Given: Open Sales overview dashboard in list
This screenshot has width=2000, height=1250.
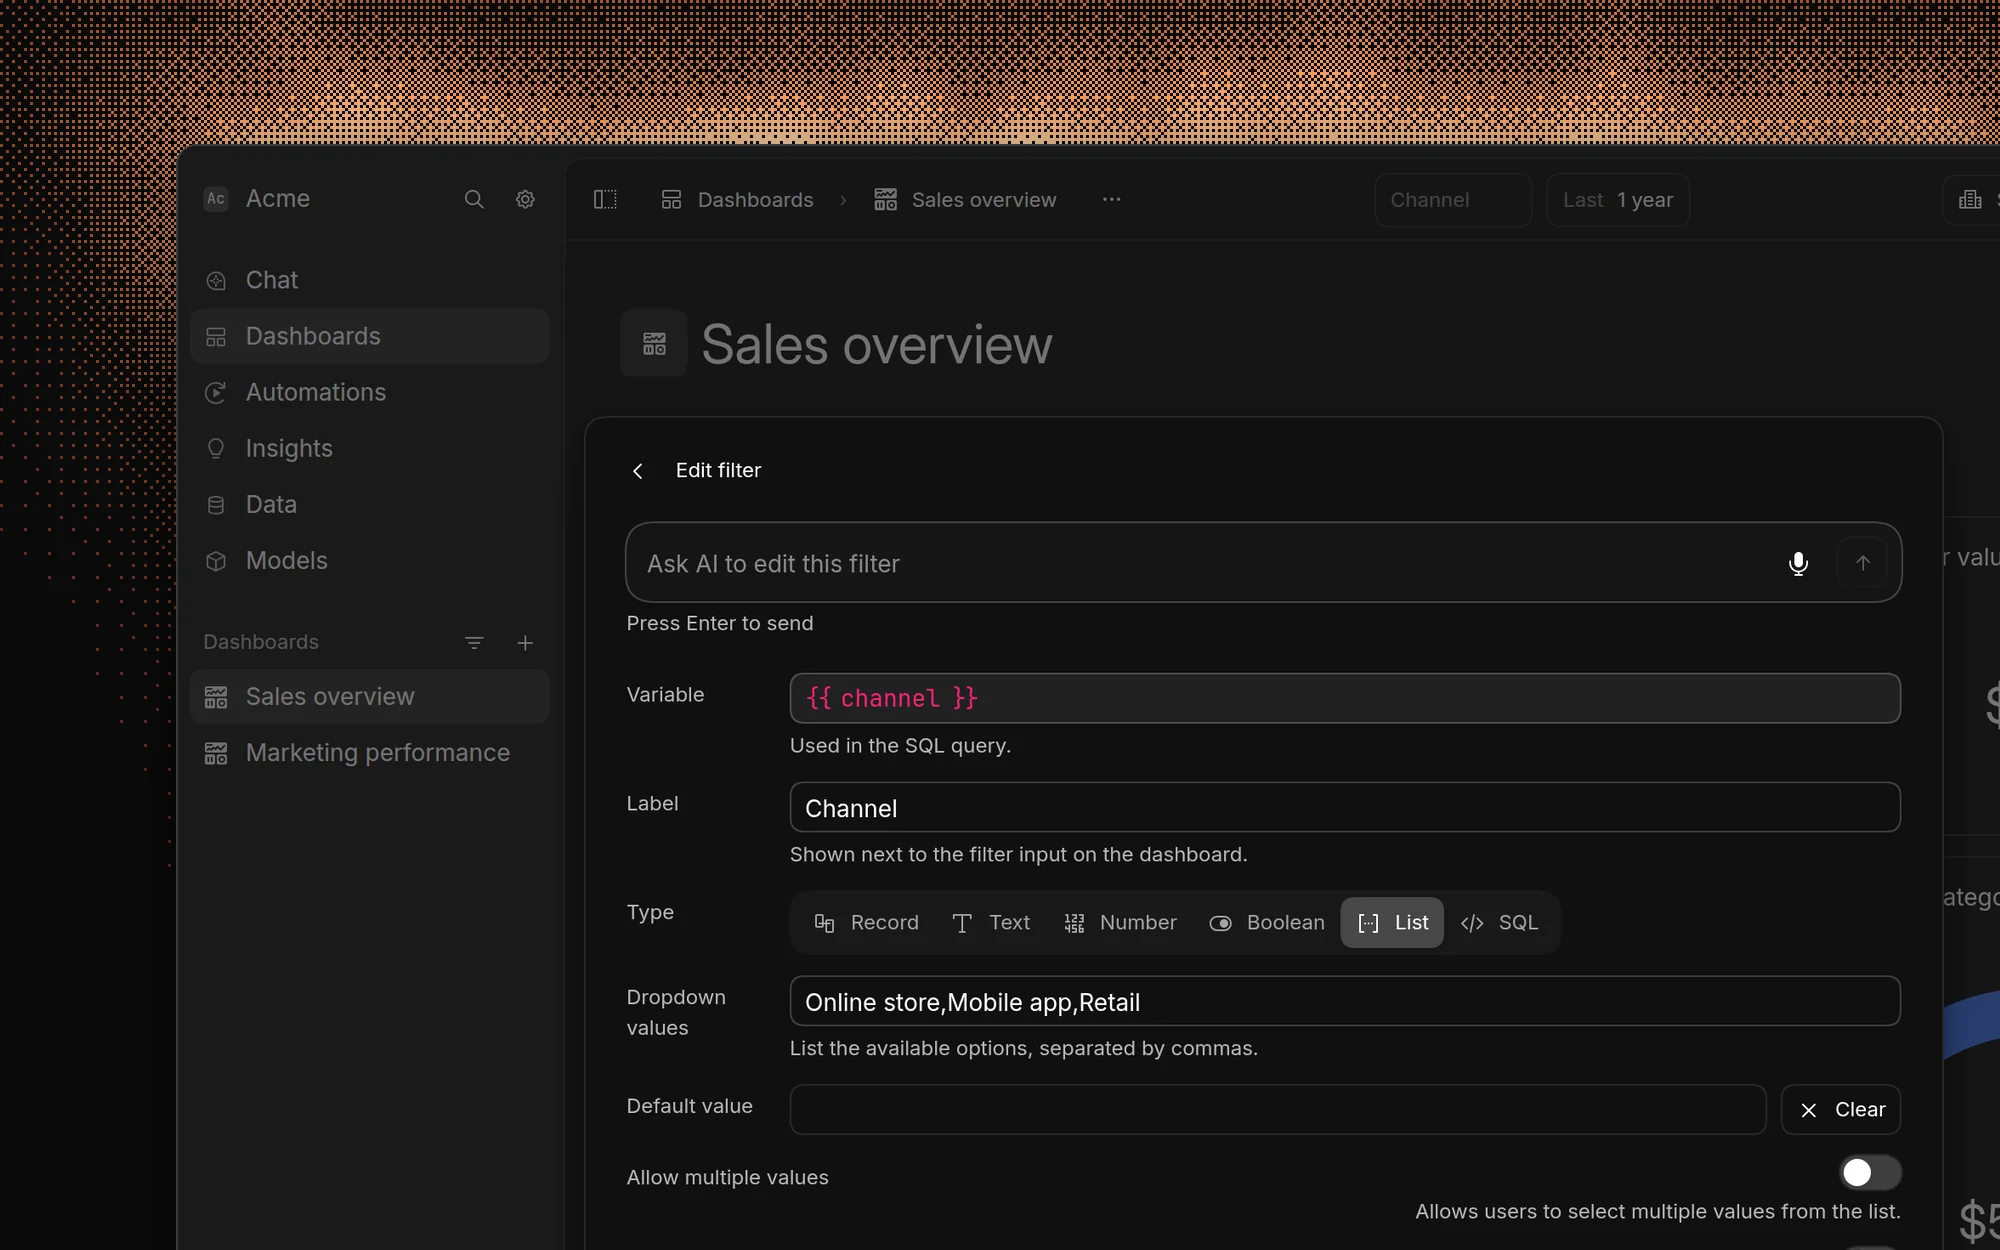Looking at the screenshot, I should click(369, 697).
